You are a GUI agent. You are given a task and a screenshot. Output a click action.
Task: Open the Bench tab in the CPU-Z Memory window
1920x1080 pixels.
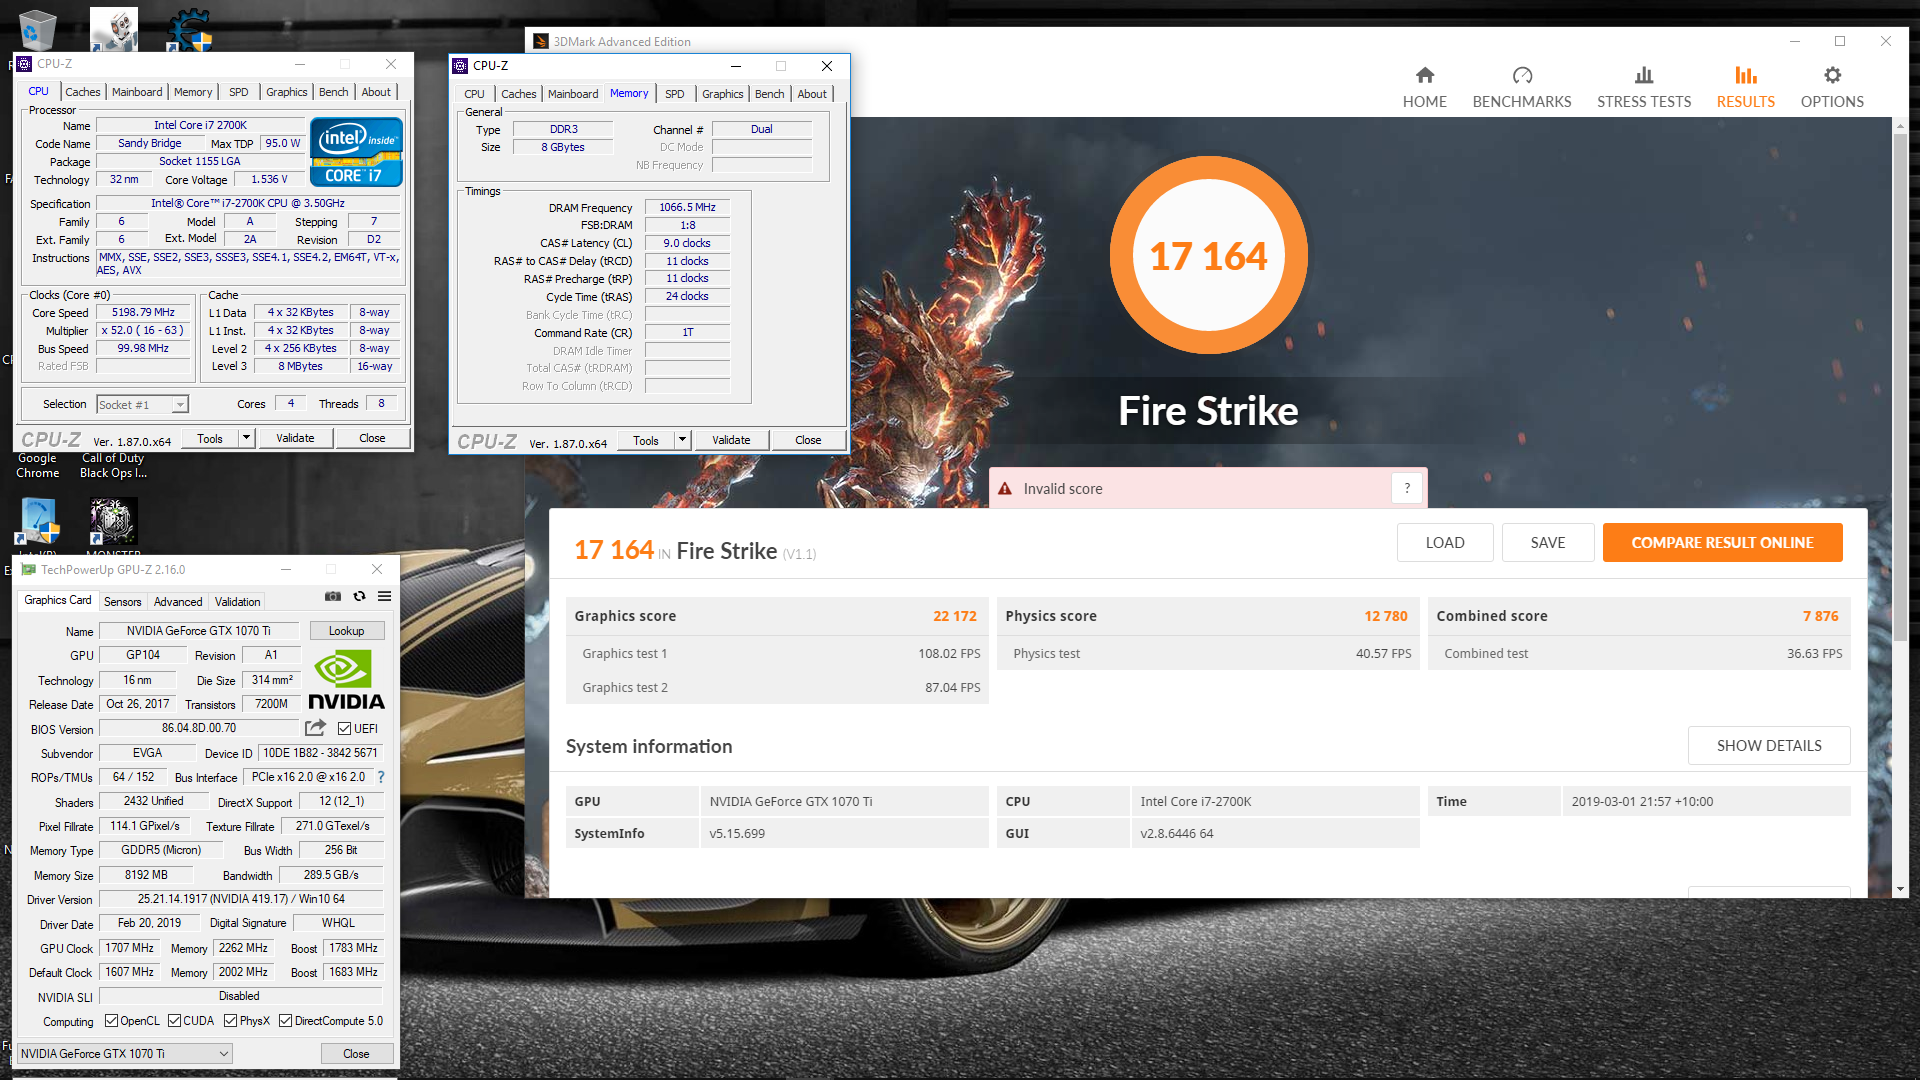(770, 94)
